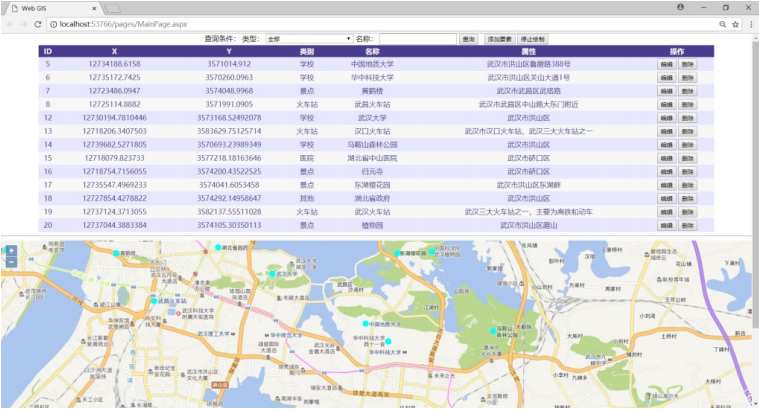Click the address bar URL localhost:53766
Viewport: 759px width, 410px height.
(123, 24)
